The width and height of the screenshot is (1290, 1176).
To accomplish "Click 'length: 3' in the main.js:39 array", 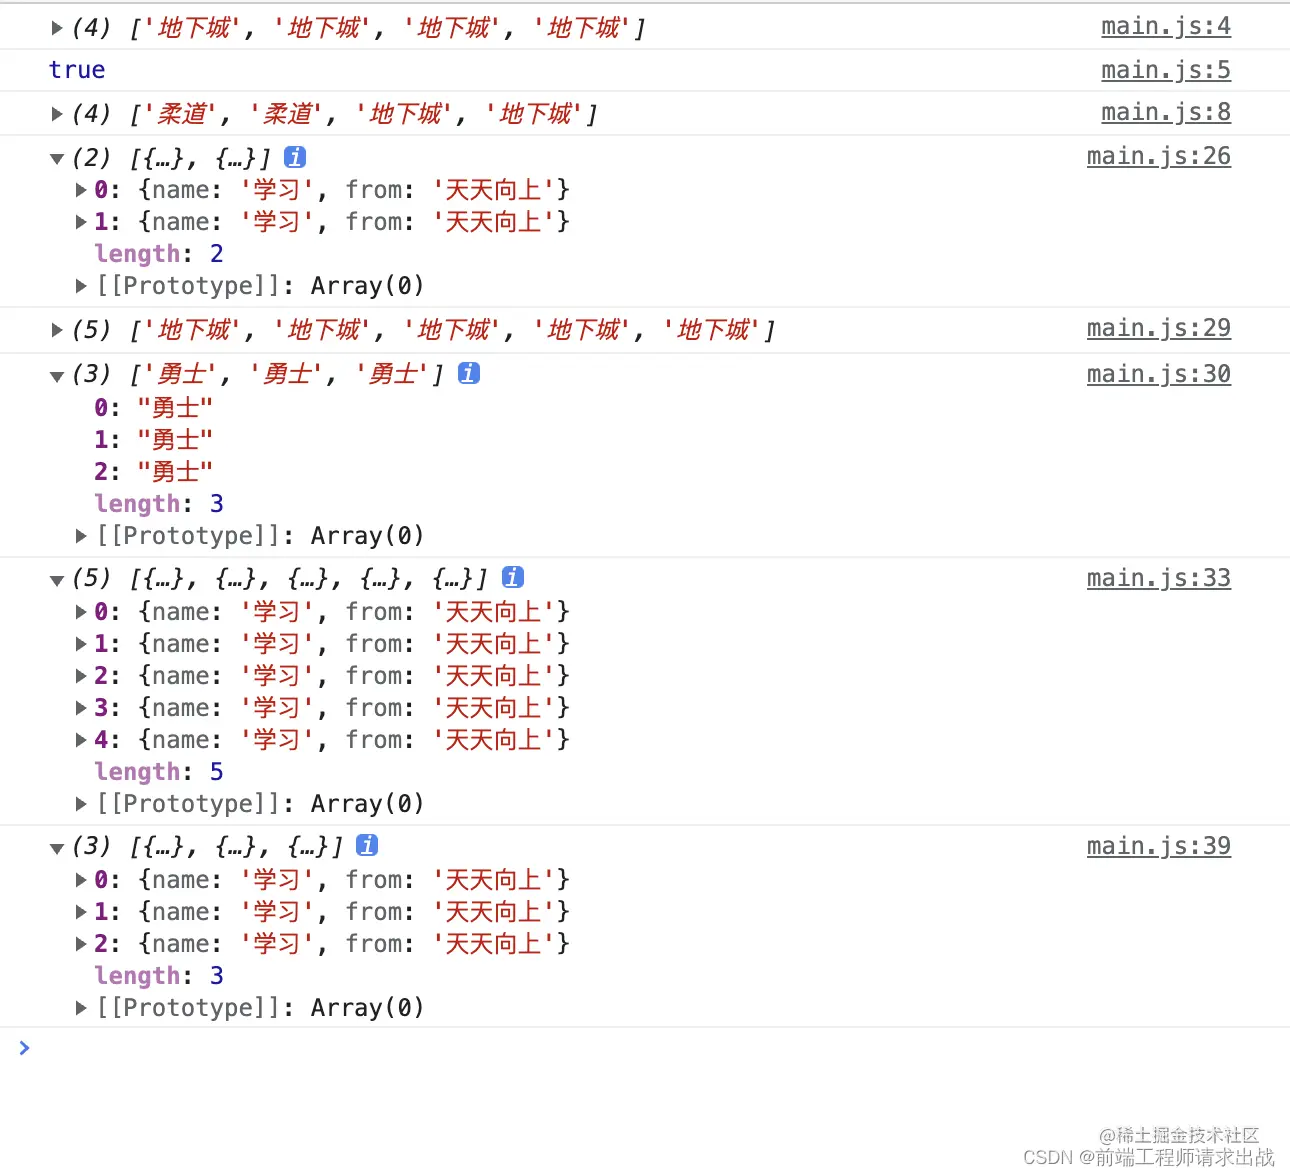I will 159,976.
